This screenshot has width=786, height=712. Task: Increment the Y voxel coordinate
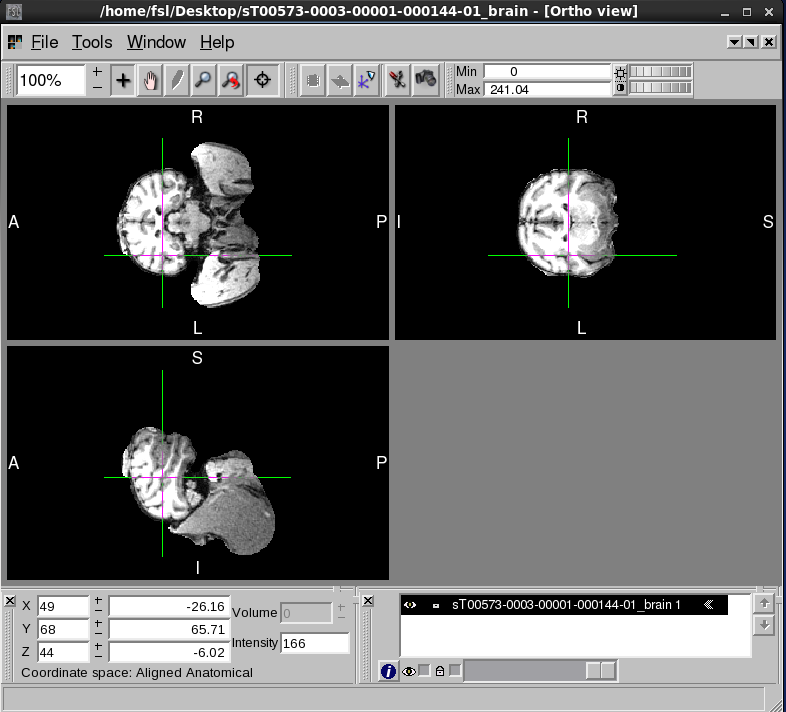pyautogui.click(x=98, y=624)
